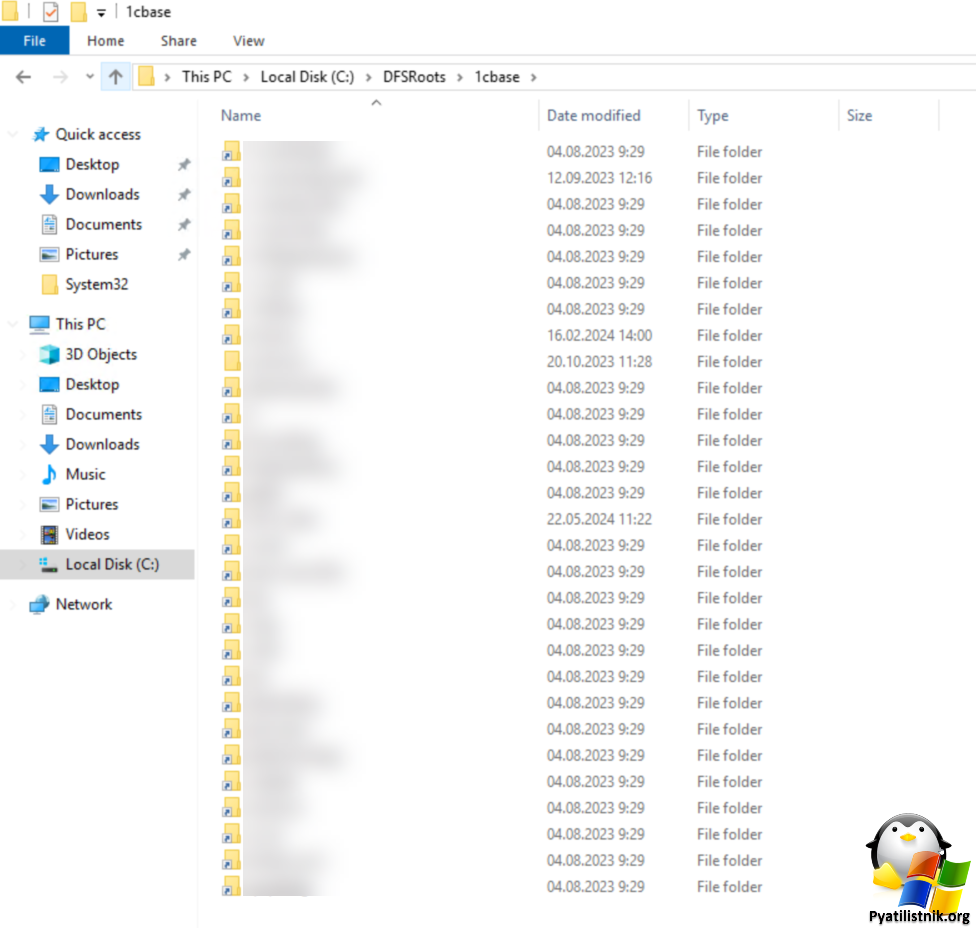Image resolution: width=976 pixels, height=928 pixels.
Task: Open 3D Objects under This PC
Action: [x=101, y=354]
